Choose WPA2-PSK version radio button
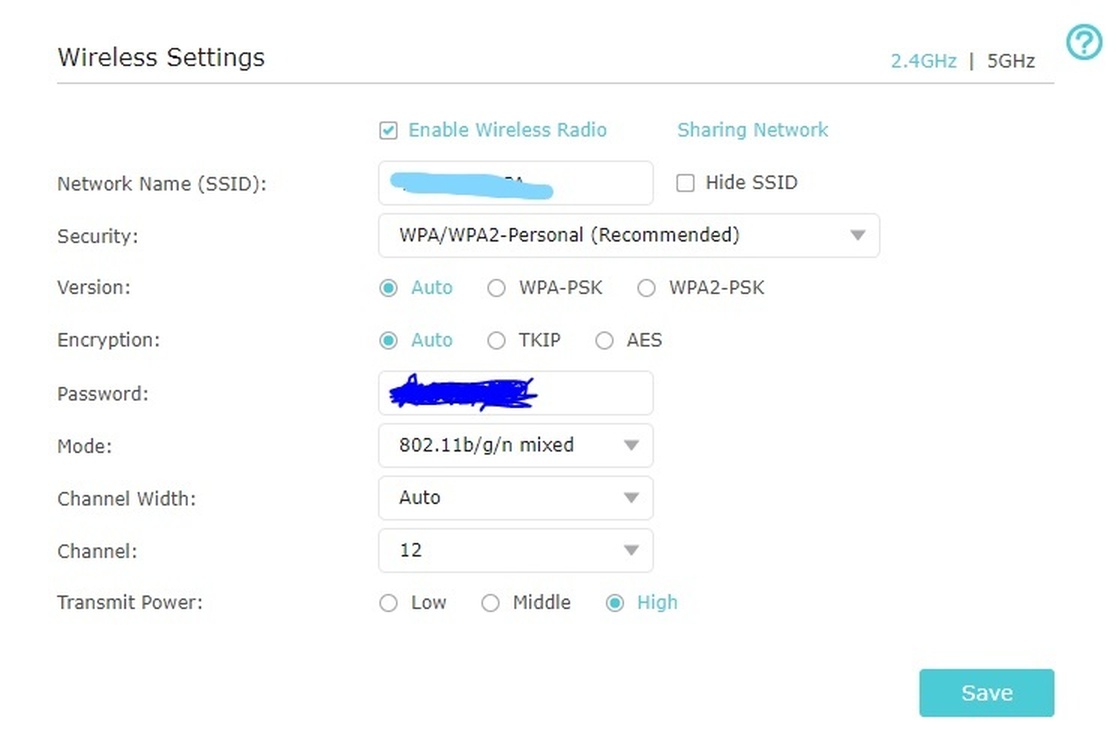The height and width of the screenshot is (744, 1116). click(646, 288)
